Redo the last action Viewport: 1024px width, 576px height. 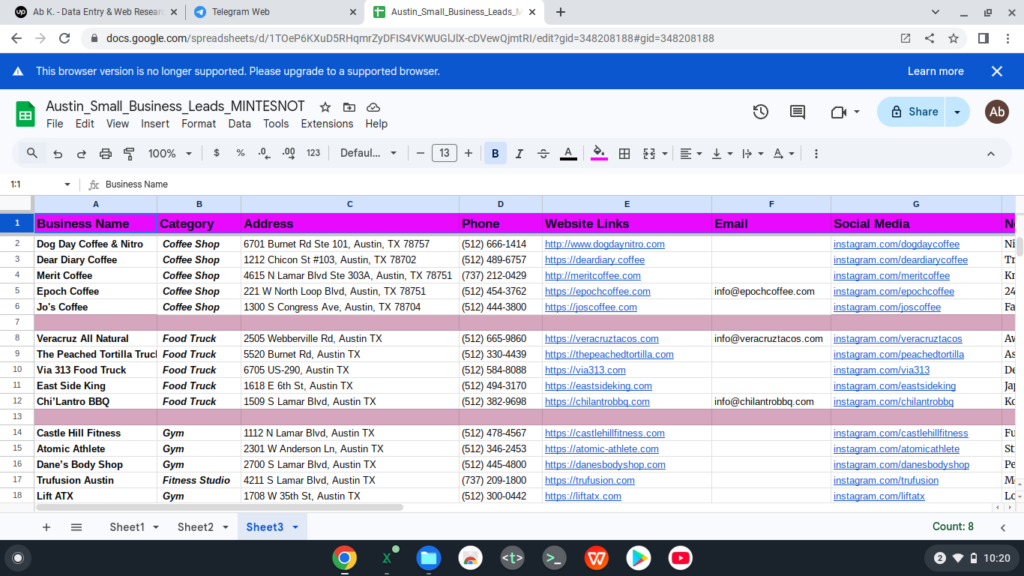point(81,153)
